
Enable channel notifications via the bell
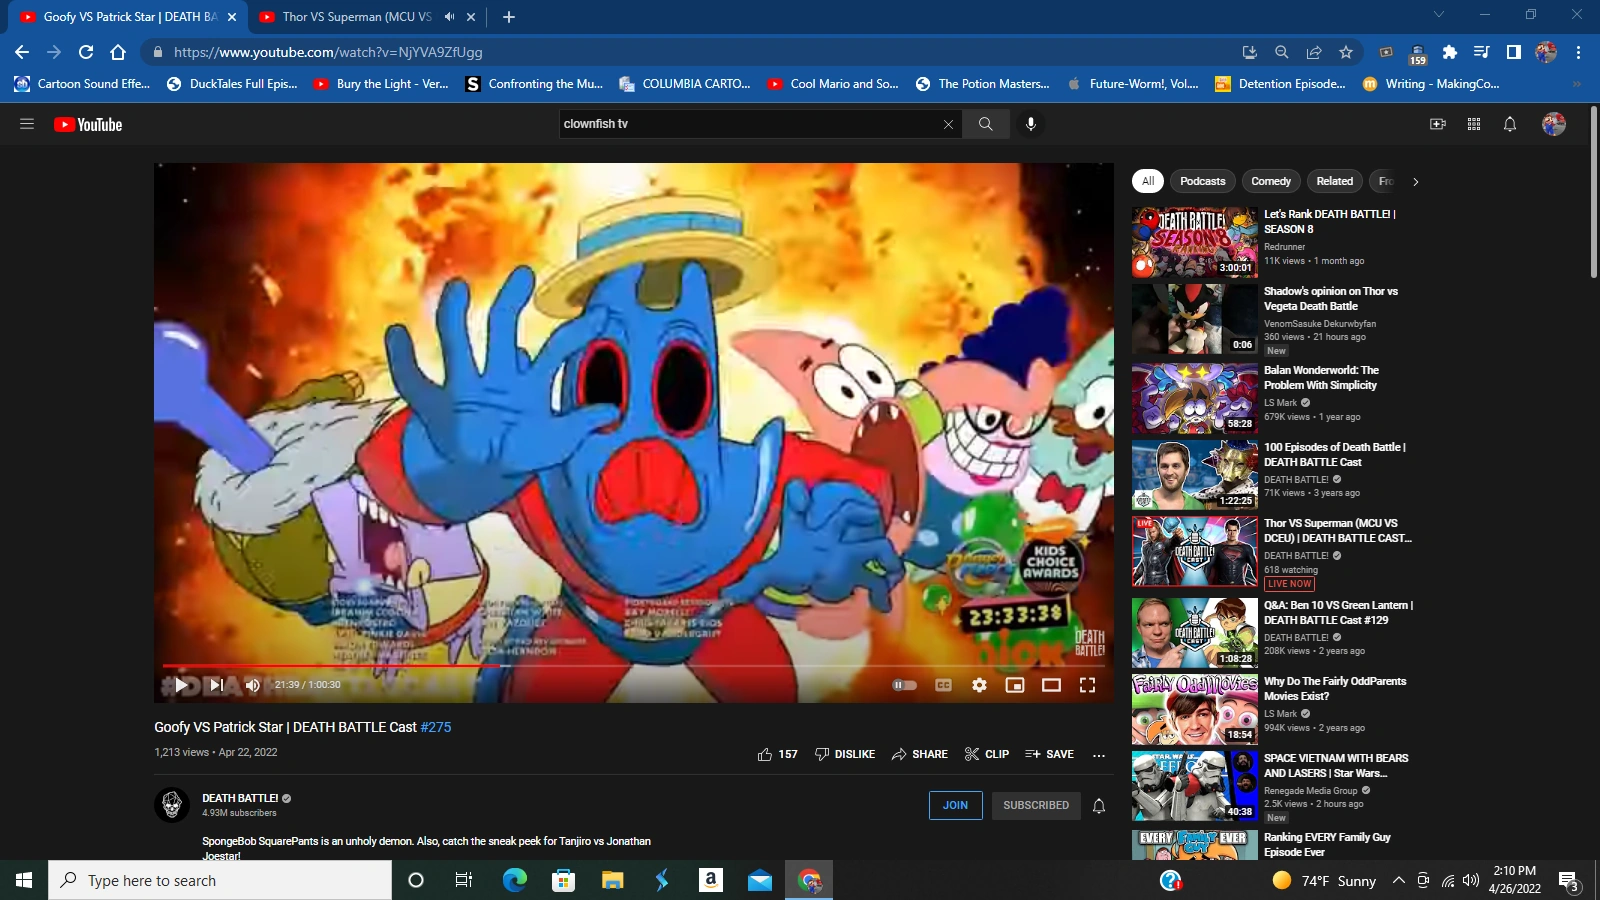pos(1099,805)
